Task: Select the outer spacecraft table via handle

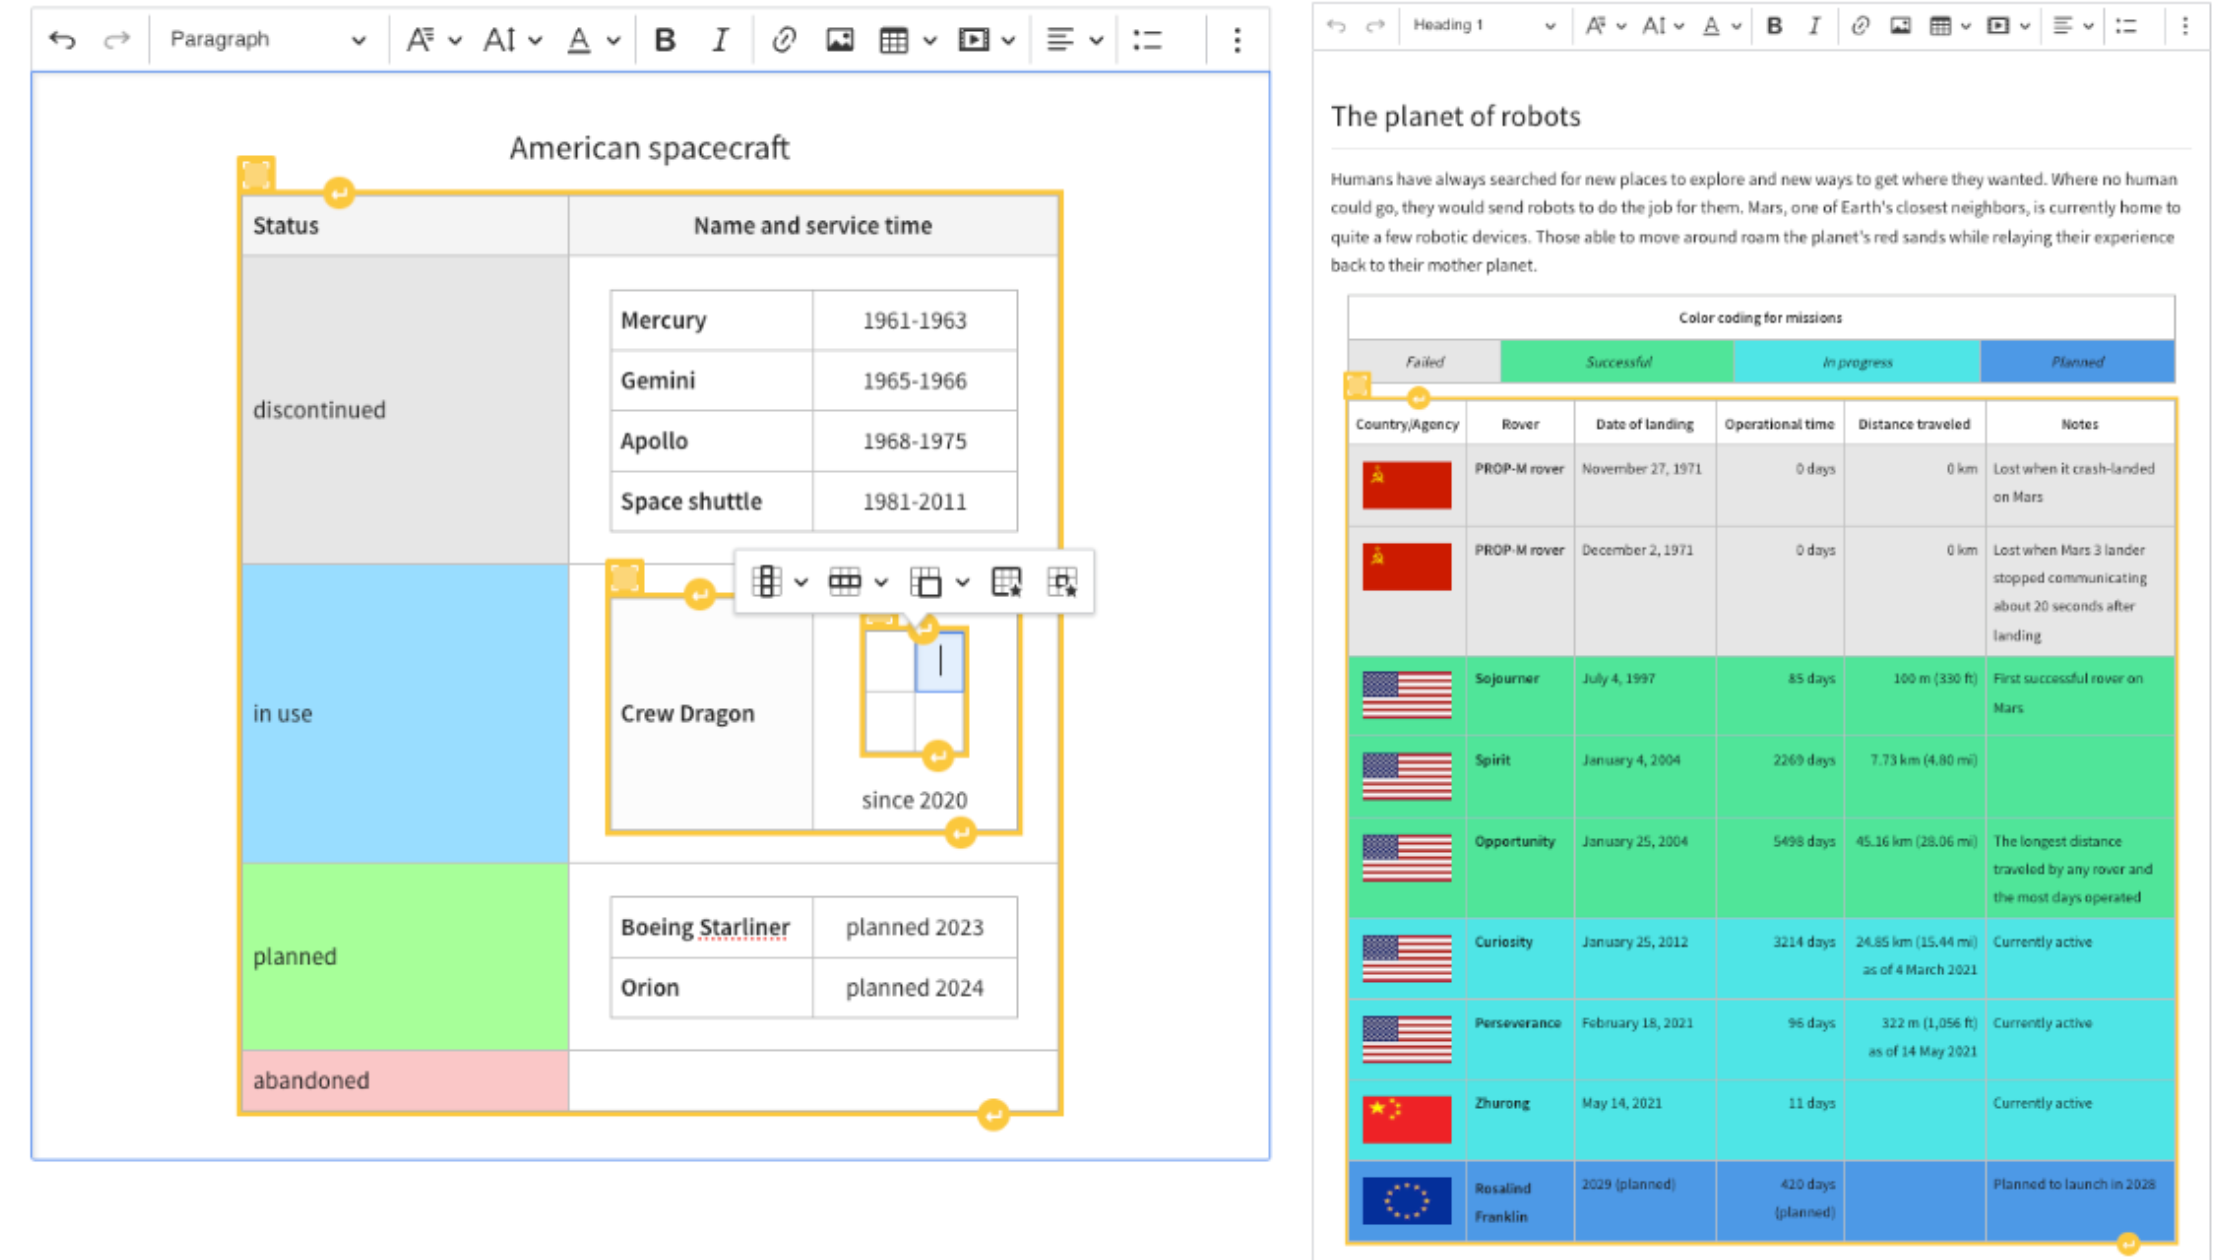Action: 257,174
